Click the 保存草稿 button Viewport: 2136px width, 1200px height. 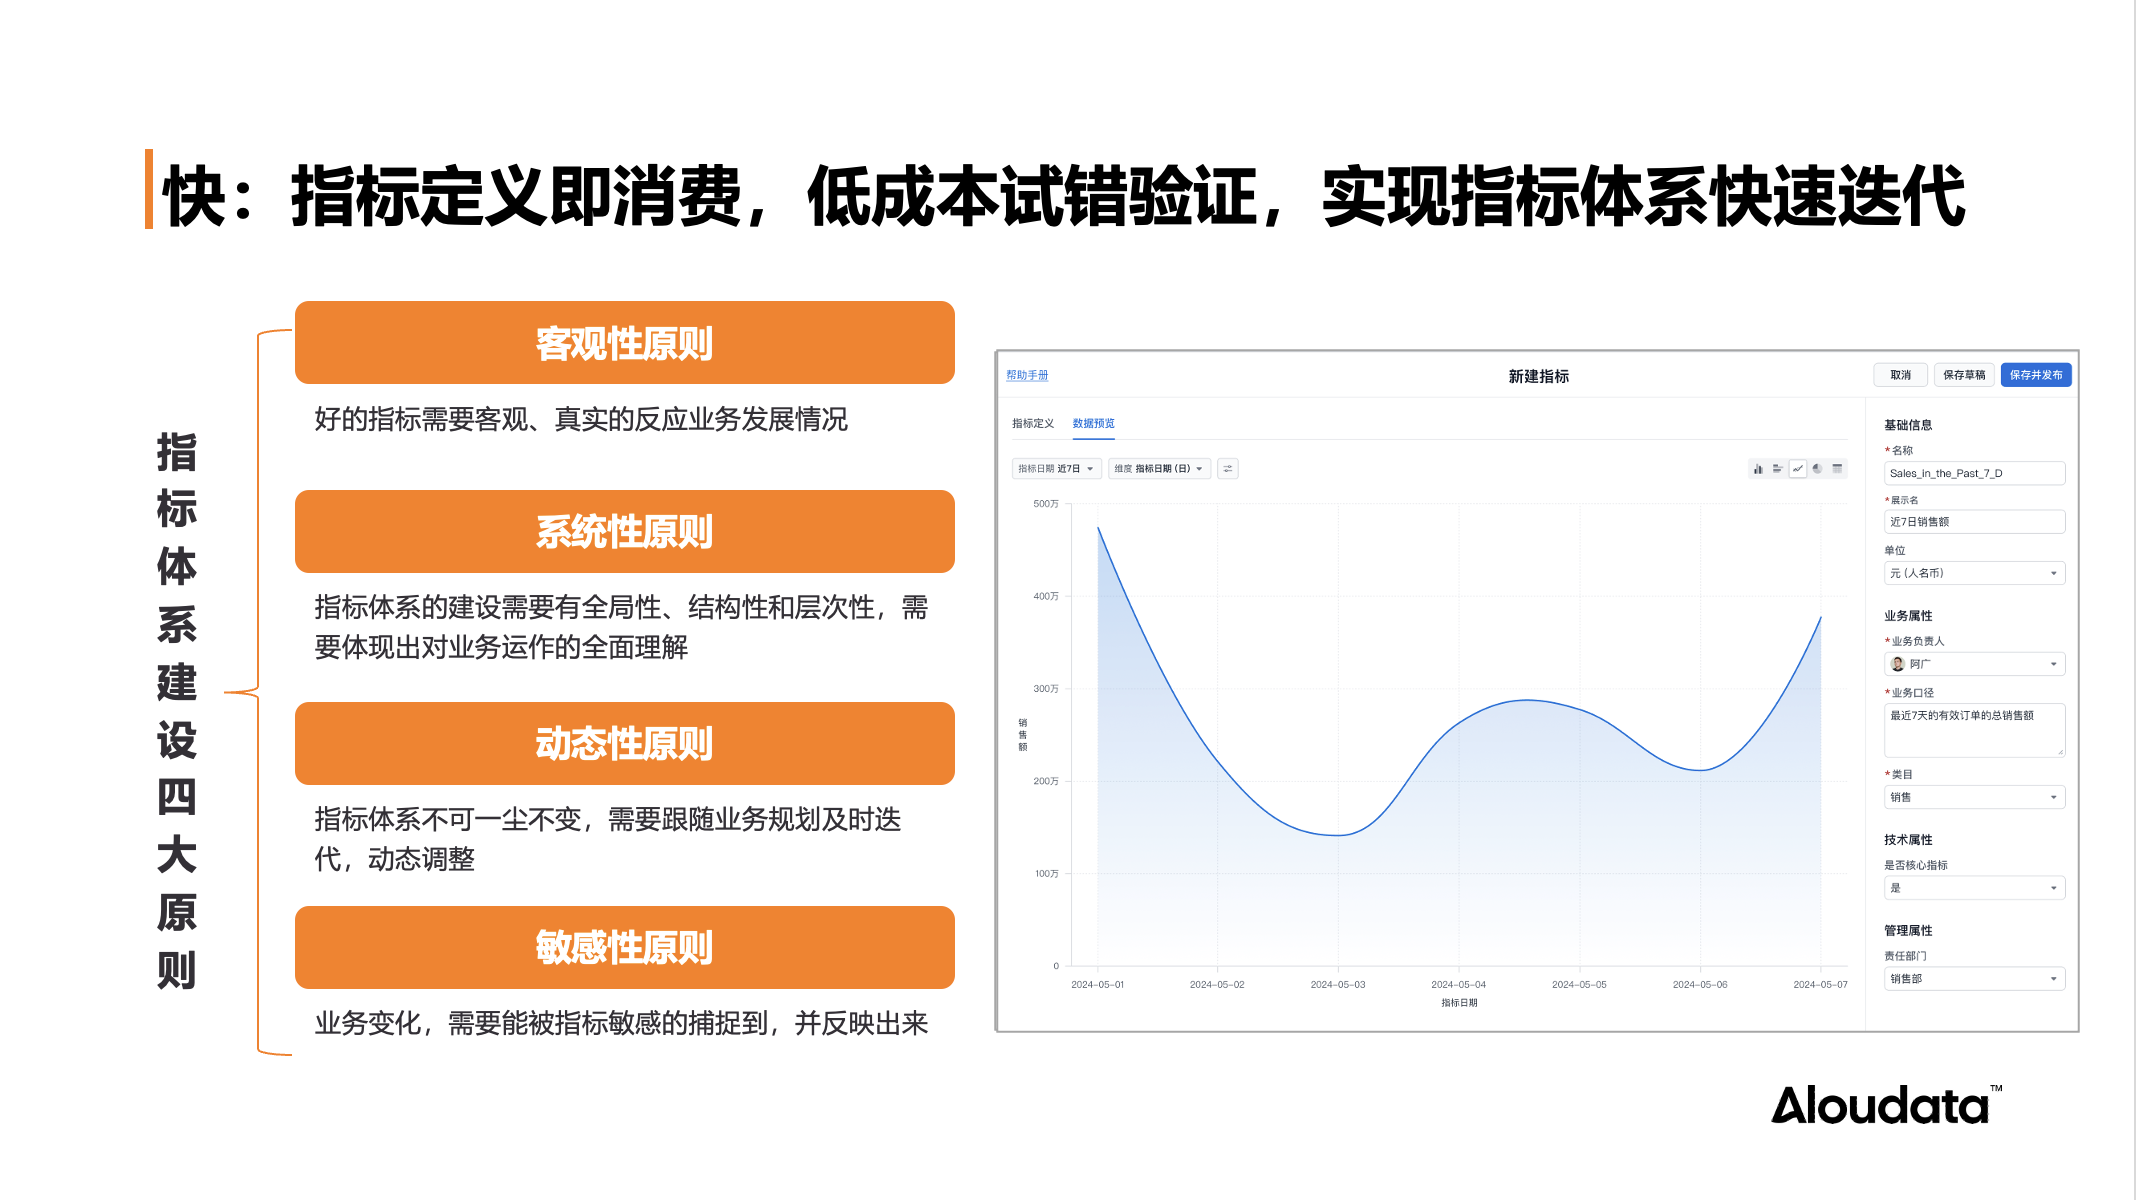[x=1964, y=375]
